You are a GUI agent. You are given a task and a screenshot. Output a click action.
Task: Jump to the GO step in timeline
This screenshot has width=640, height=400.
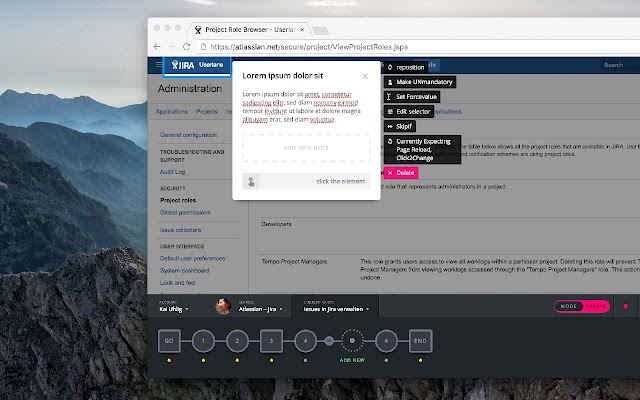click(x=169, y=341)
